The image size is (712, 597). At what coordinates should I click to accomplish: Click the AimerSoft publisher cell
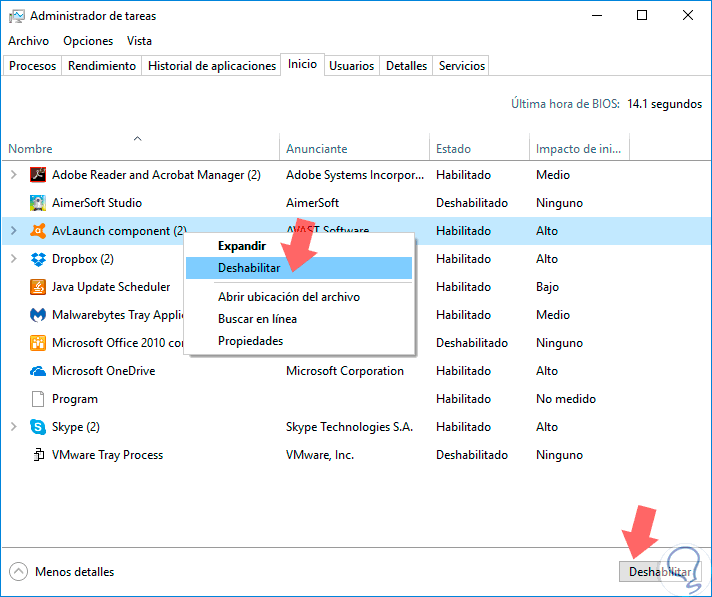click(312, 203)
